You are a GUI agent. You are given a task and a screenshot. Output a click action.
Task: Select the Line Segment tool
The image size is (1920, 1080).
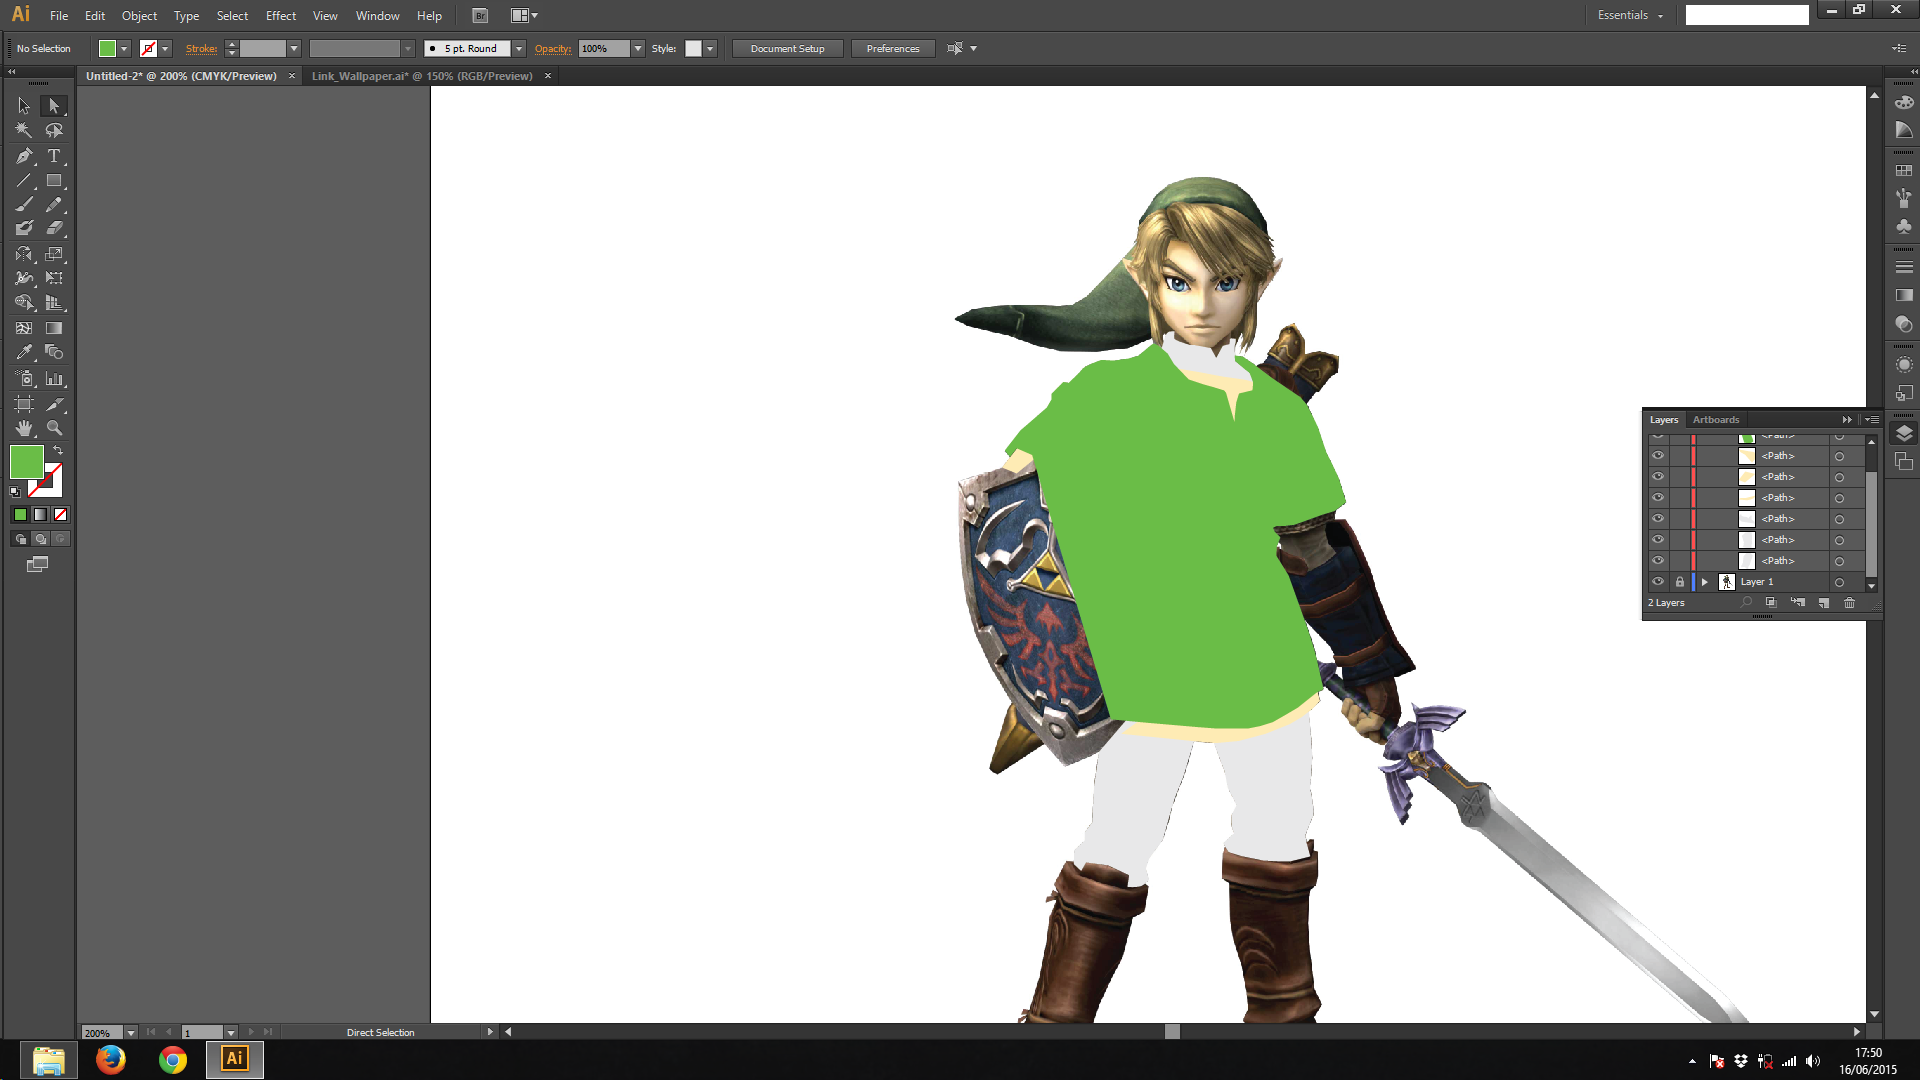[x=24, y=181]
